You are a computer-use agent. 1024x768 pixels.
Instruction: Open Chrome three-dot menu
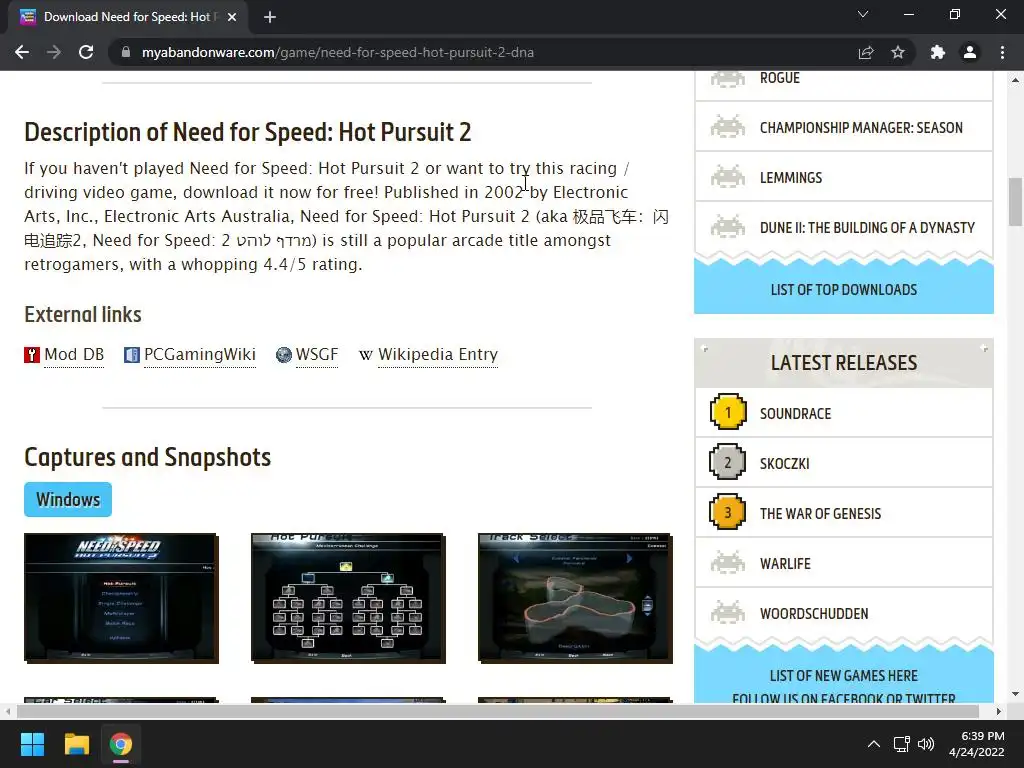coord(1002,52)
